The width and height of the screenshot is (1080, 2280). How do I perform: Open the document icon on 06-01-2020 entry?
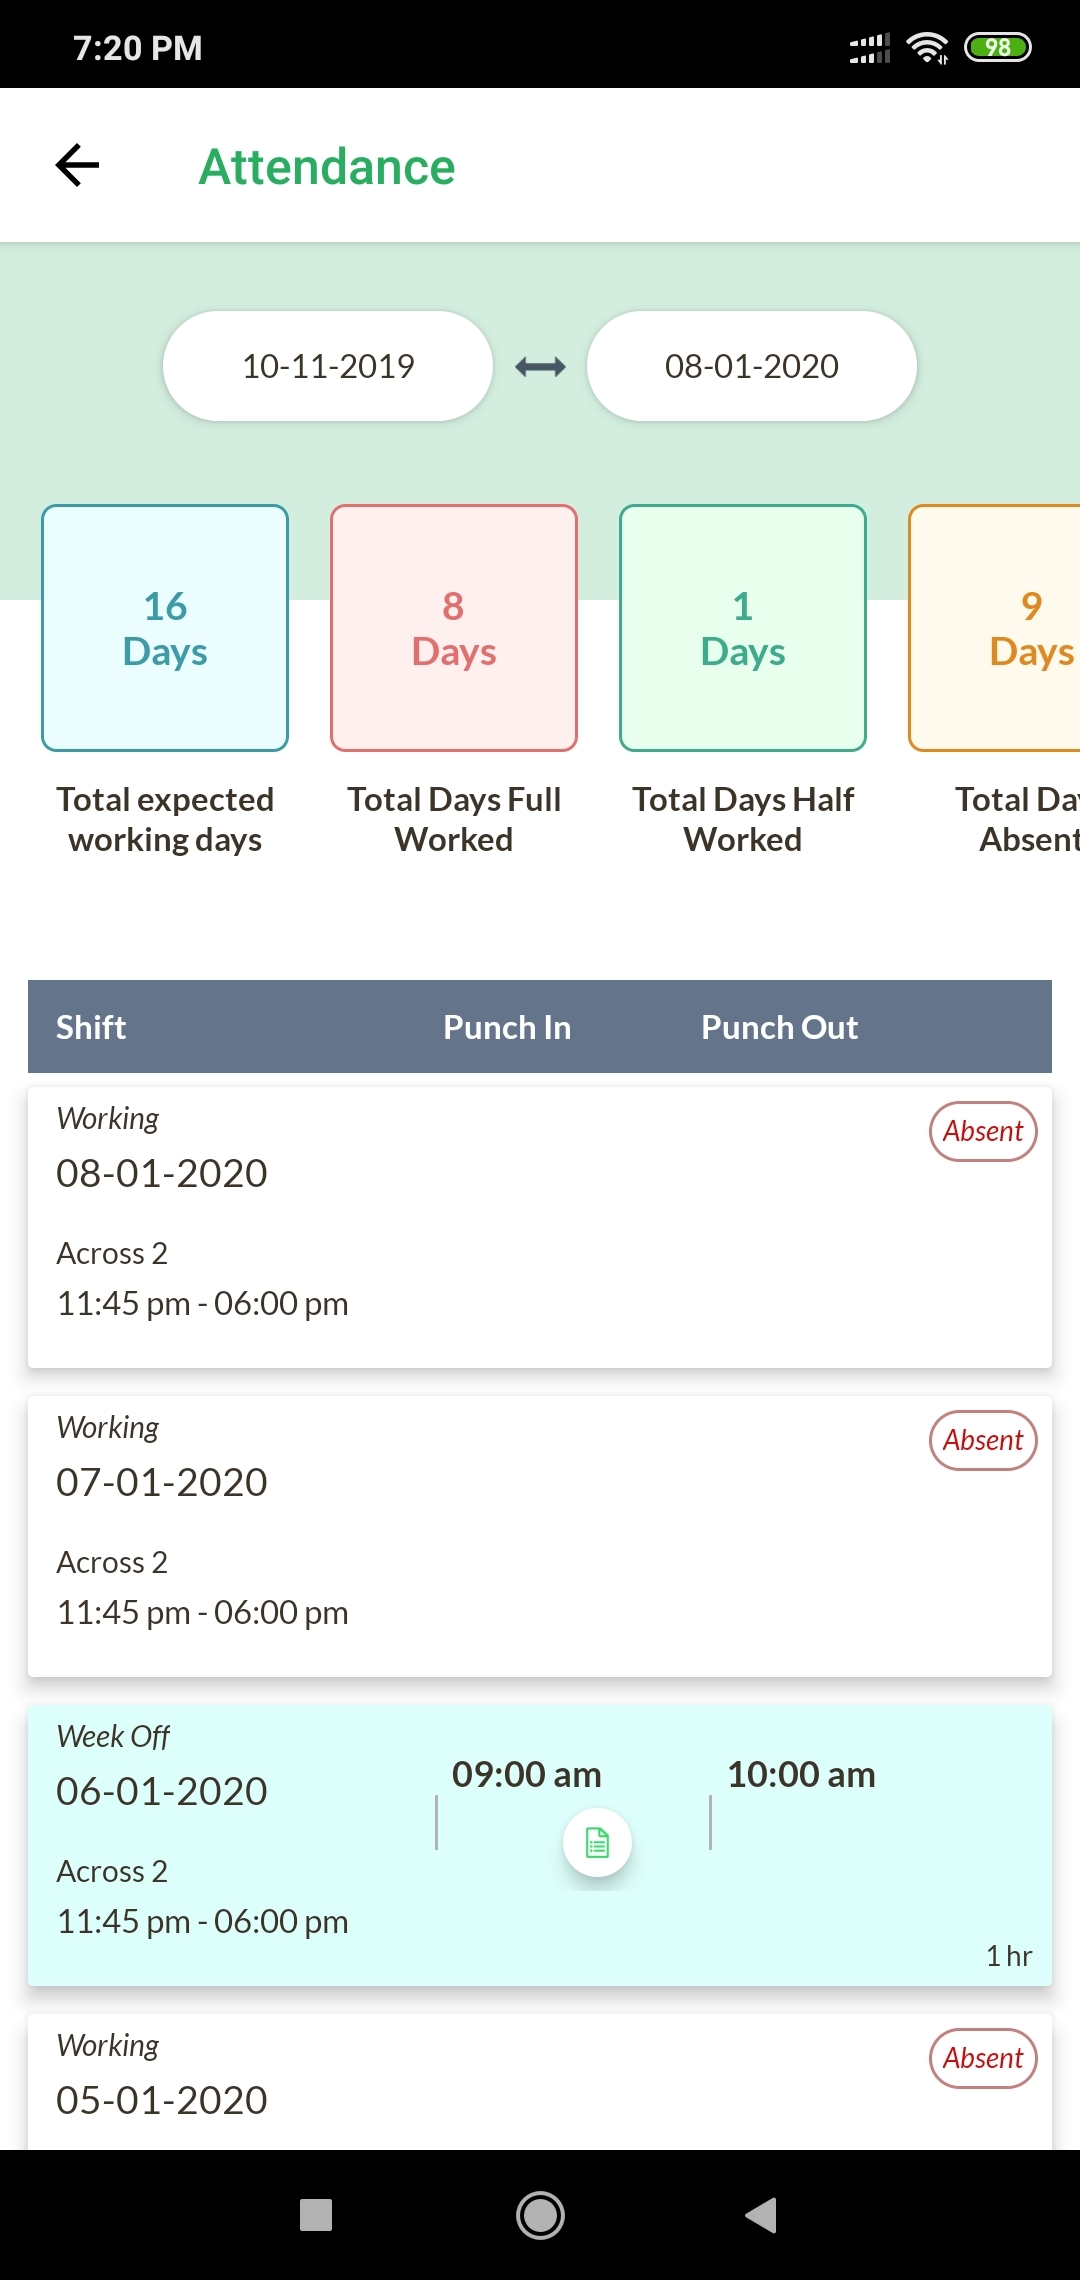pos(597,1842)
